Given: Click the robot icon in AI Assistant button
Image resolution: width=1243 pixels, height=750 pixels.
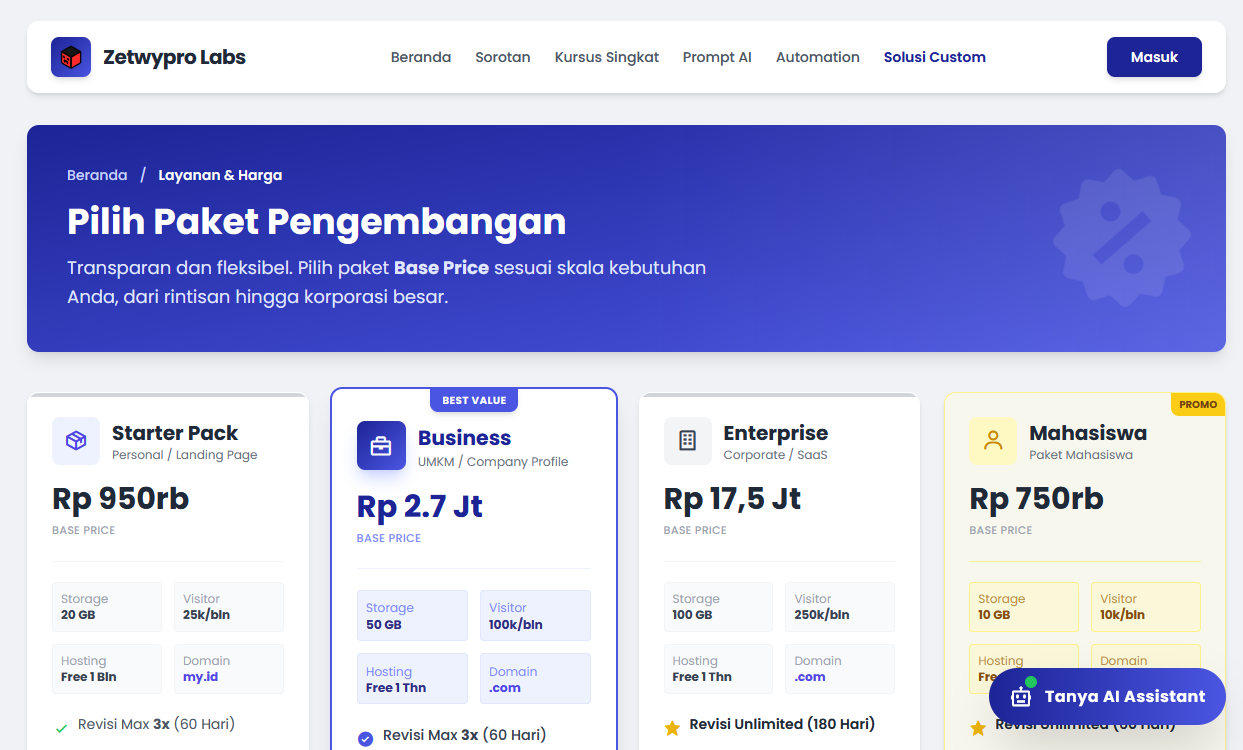Looking at the screenshot, I should [x=1021, y=696].
